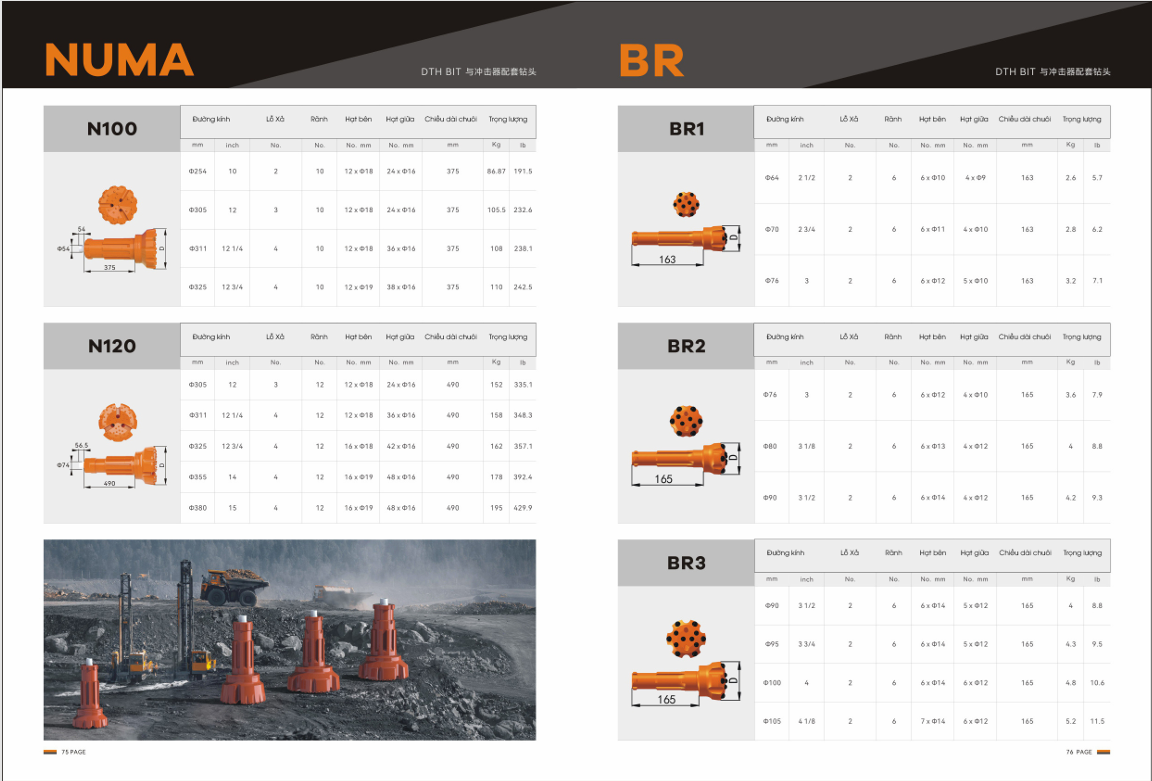The height and width of the screenshot is (781, 1152).
Task: Select the '335.1' lb cell in N120
Action: point(523,384)
